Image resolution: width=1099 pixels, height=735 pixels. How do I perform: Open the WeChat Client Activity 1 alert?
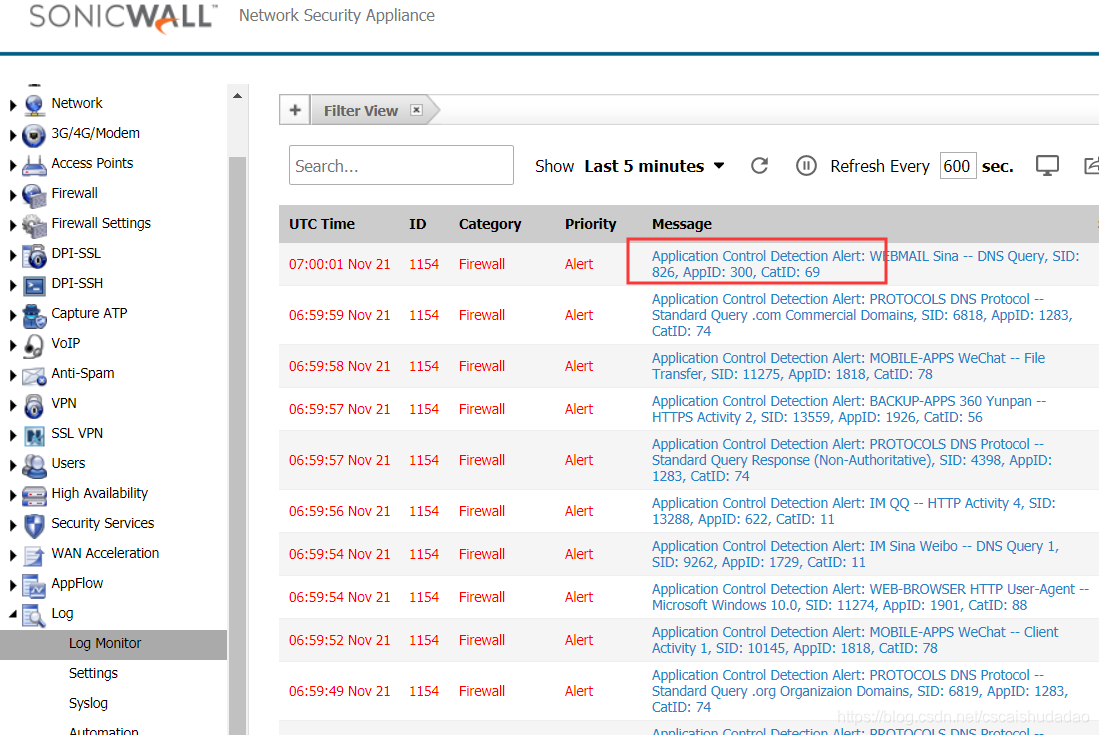point(854,640)
